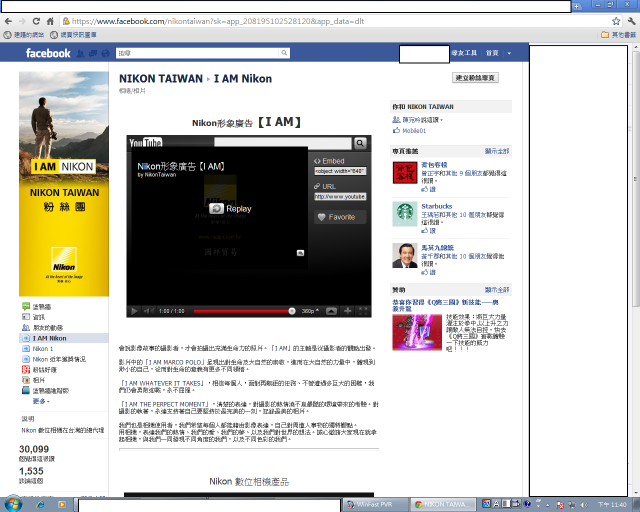Click the YouTube player search box
The image size is (640, 512).
(282, 143)
